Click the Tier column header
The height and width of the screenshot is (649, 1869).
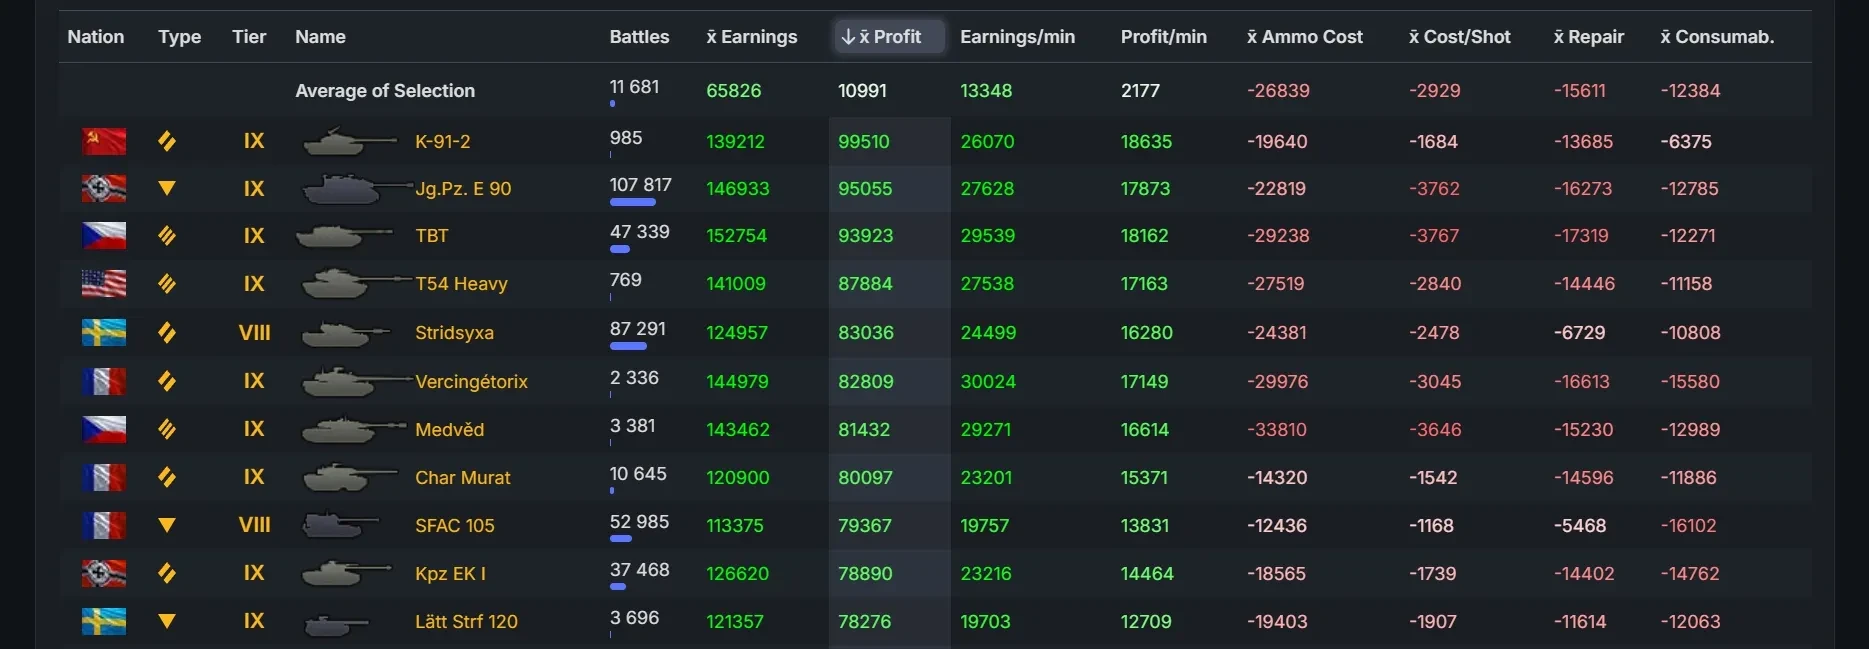[249, 37]
